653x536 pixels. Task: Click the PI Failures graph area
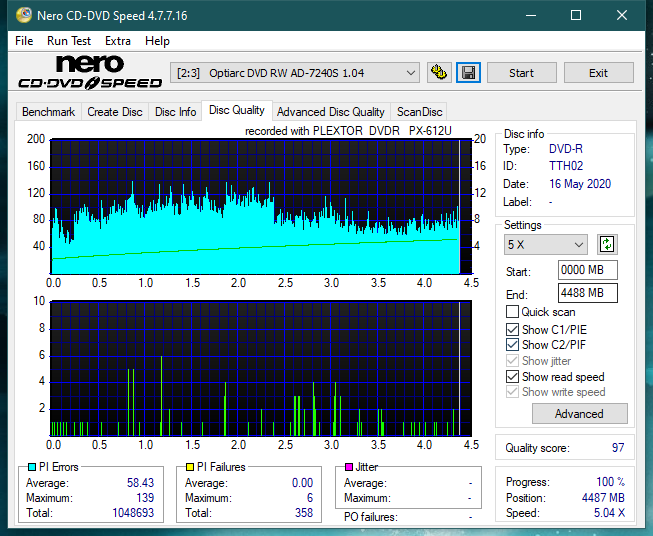[x=261, y=368]
